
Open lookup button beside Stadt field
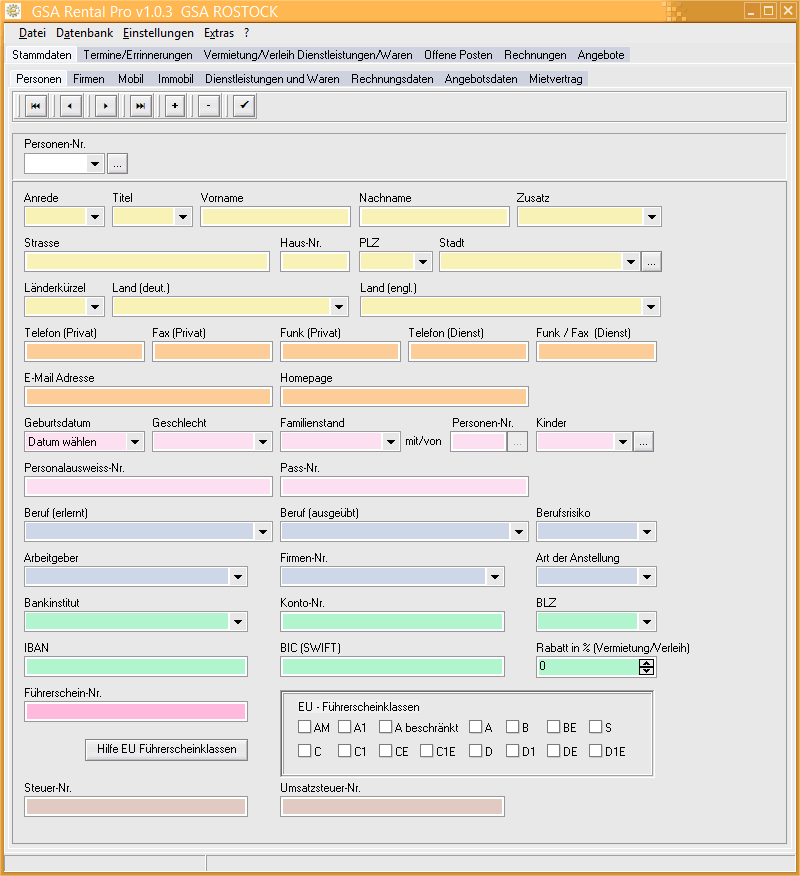click(x=651, y=262)
